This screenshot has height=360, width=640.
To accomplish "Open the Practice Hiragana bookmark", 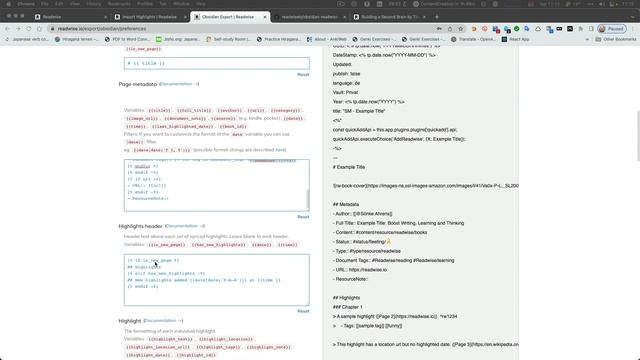I will point(279,39).
